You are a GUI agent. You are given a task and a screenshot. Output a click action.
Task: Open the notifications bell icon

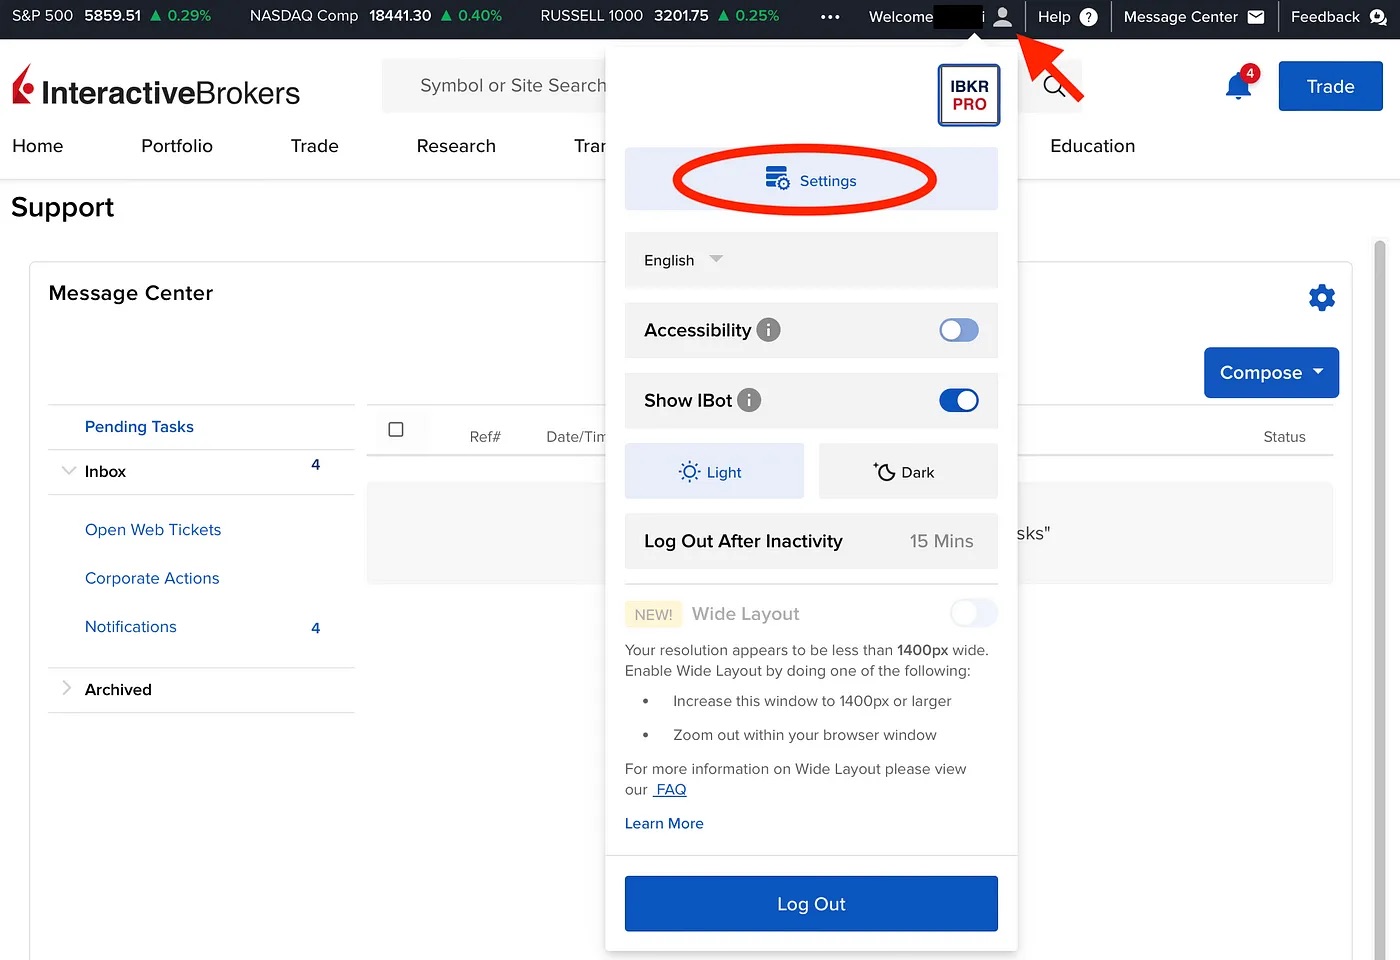click(x=1238, y=87)
